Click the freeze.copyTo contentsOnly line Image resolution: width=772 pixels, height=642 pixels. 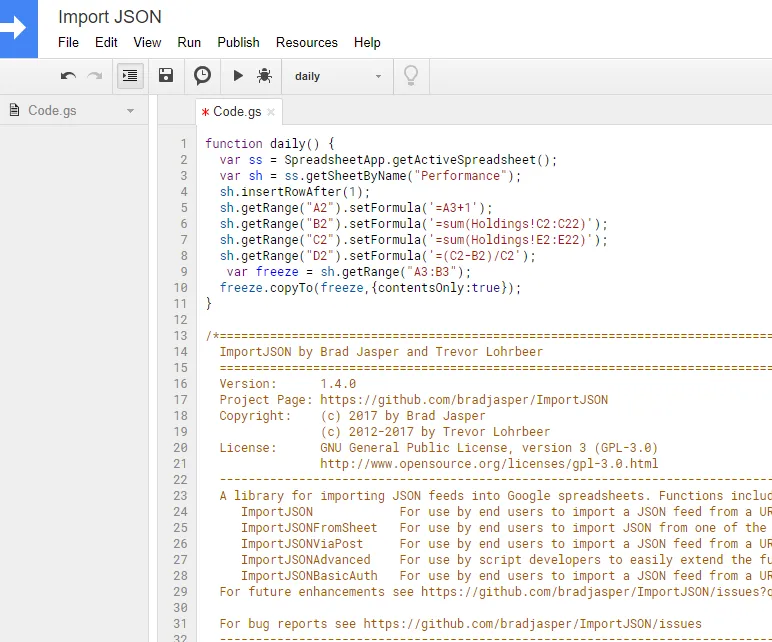click(370, 288)
